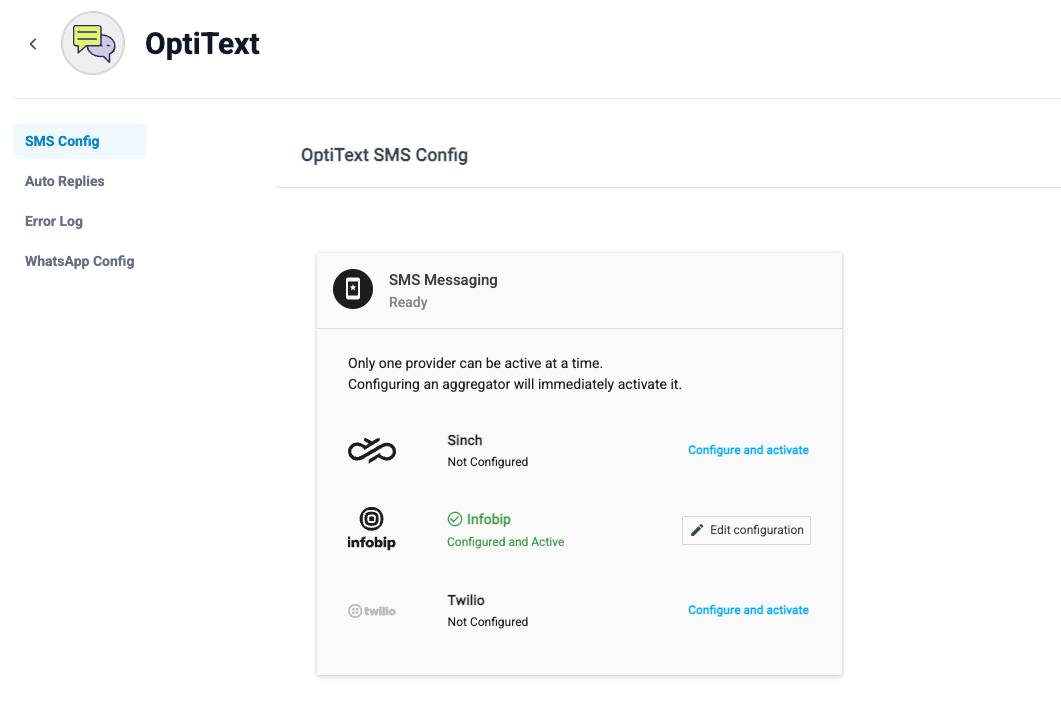Switch to Auto Replies section
The image size is (1061, 717).
(x=65, y=181)
